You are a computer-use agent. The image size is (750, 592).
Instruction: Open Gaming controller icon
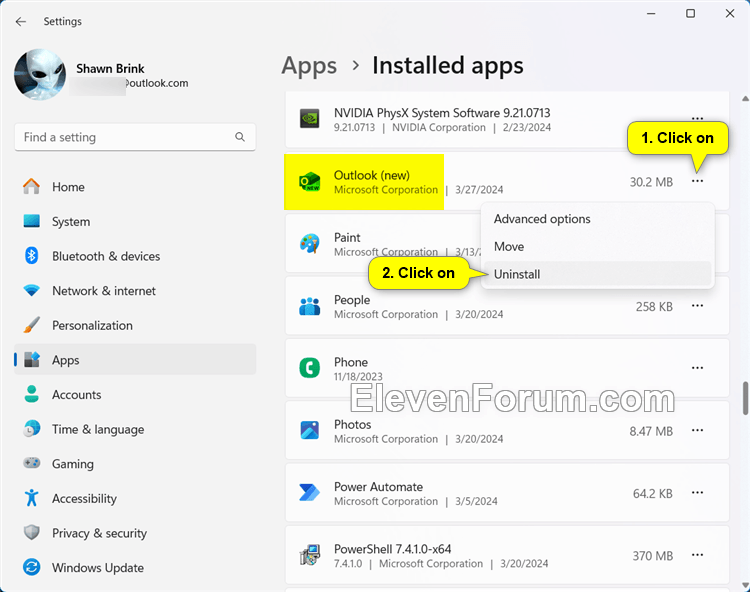pos(32,463)
